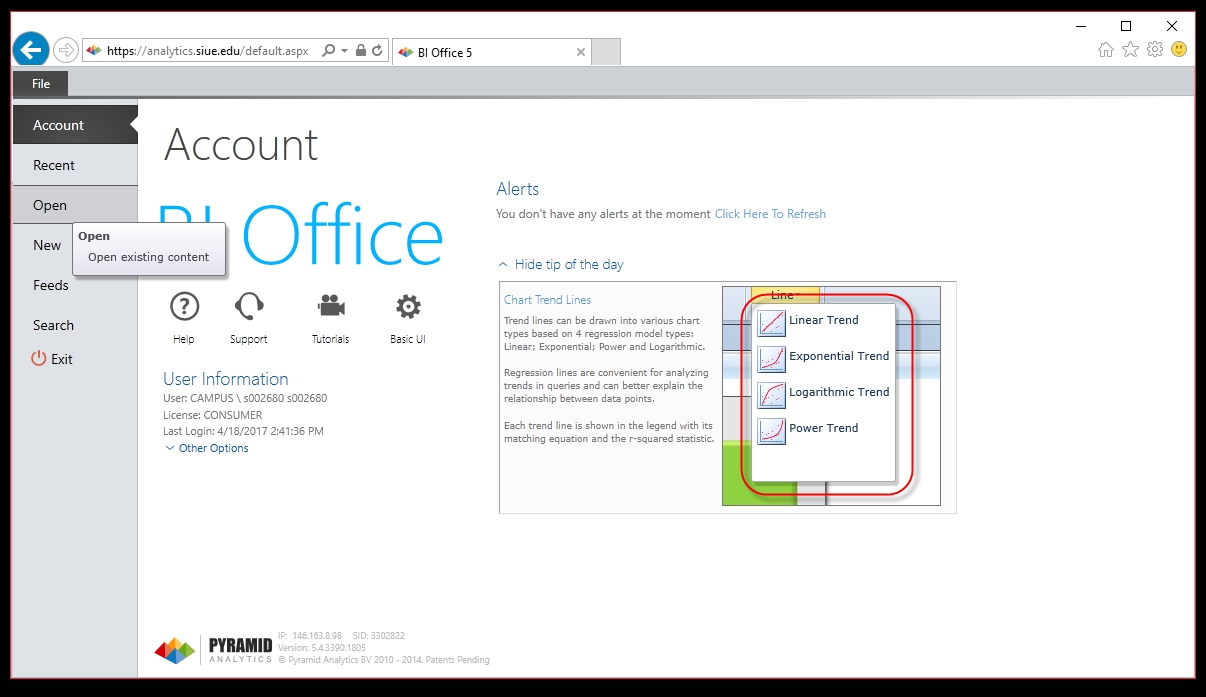Viewport: 1206px width, 697px height.
Task: Open browser settings gear icon
Action: (1155, 50)
